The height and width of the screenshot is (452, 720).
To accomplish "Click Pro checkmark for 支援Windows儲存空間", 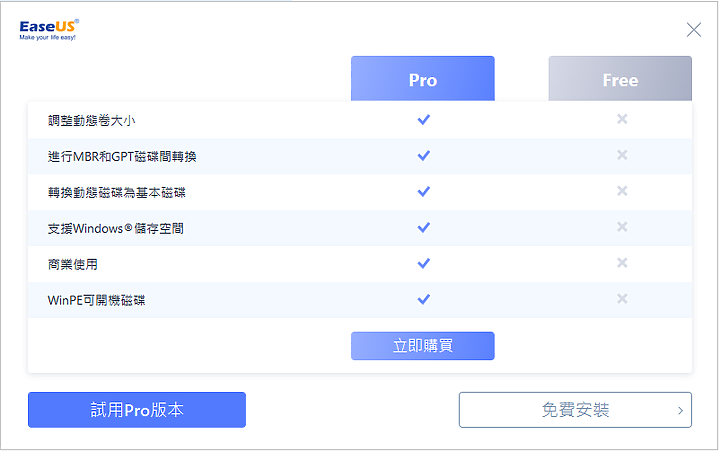I will pos(423,227).
